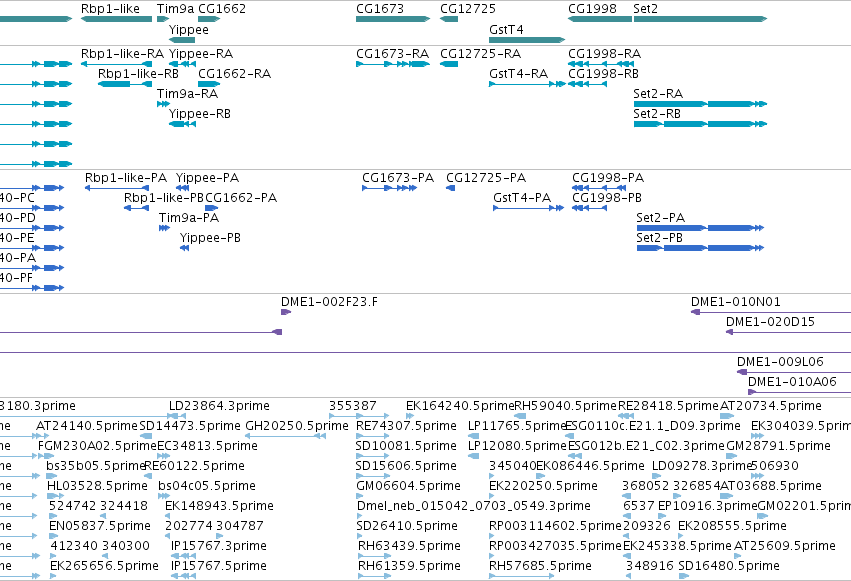Select EST RH57685.5prime
This screenshot has height=581, width=851.
(x=522, y=576)
